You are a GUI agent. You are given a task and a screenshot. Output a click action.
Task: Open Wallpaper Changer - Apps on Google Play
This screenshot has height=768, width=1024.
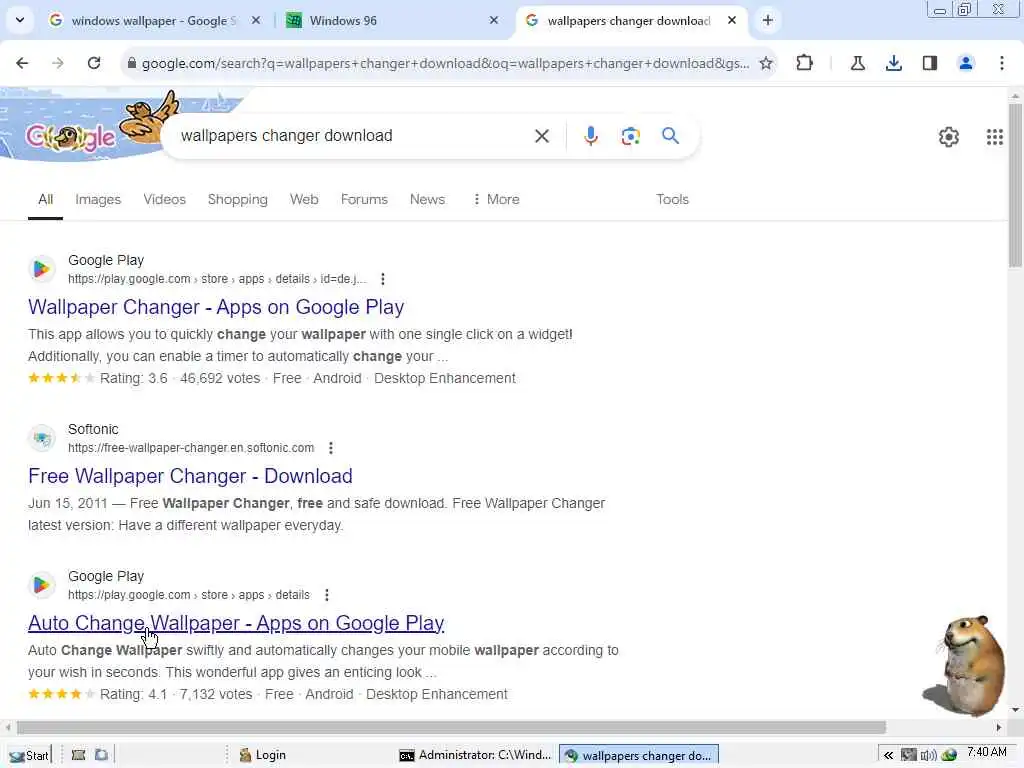click(x=216, y=307)
